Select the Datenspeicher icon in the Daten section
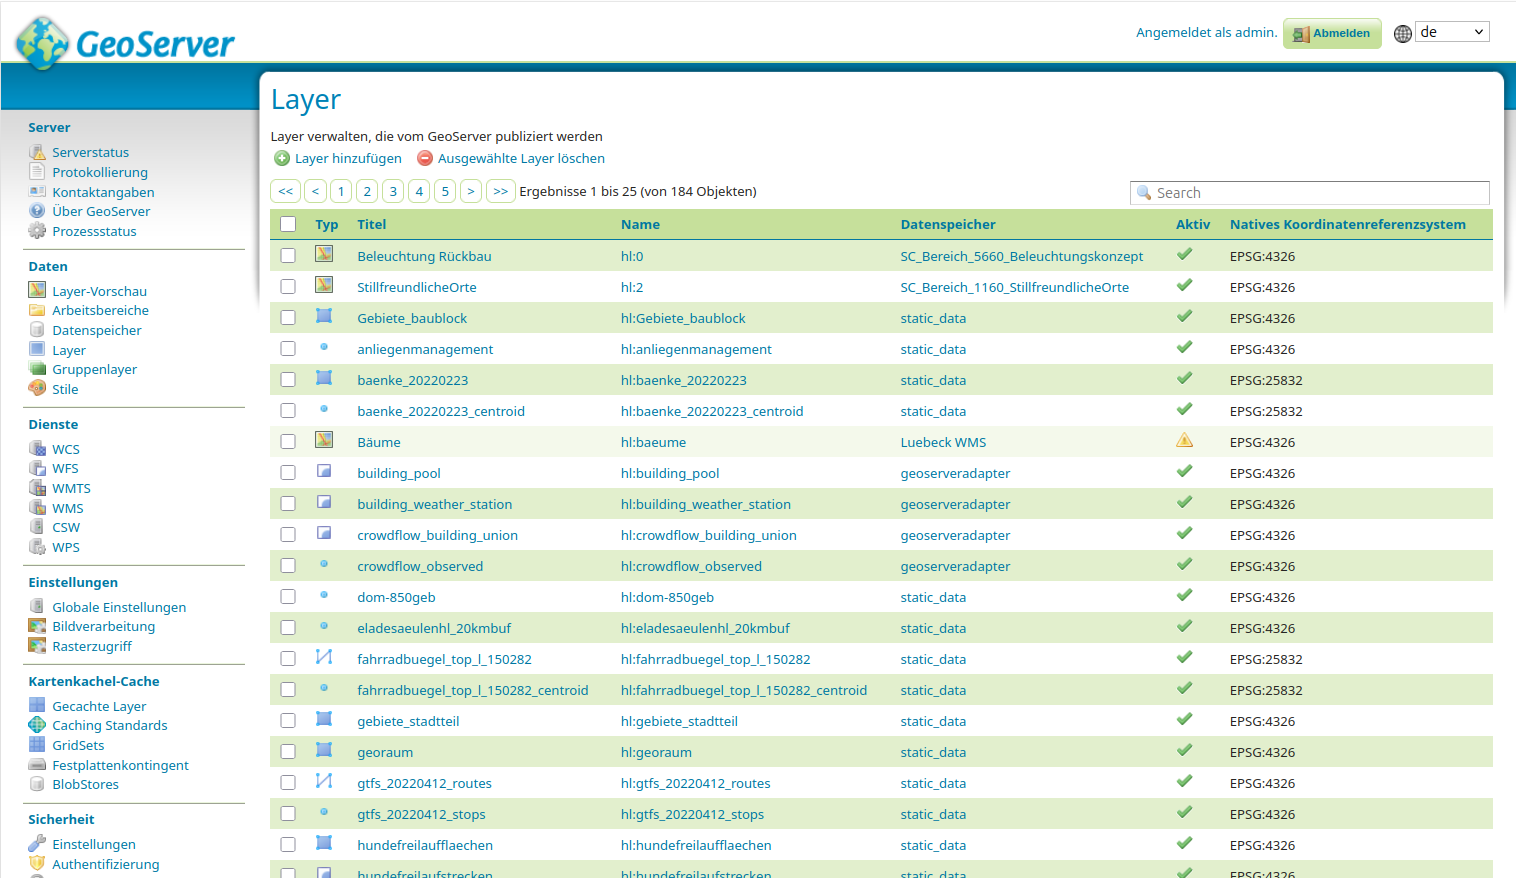The height and width of the screenshot is (878, 1516). pyautogui.click(x=36, y=330)
